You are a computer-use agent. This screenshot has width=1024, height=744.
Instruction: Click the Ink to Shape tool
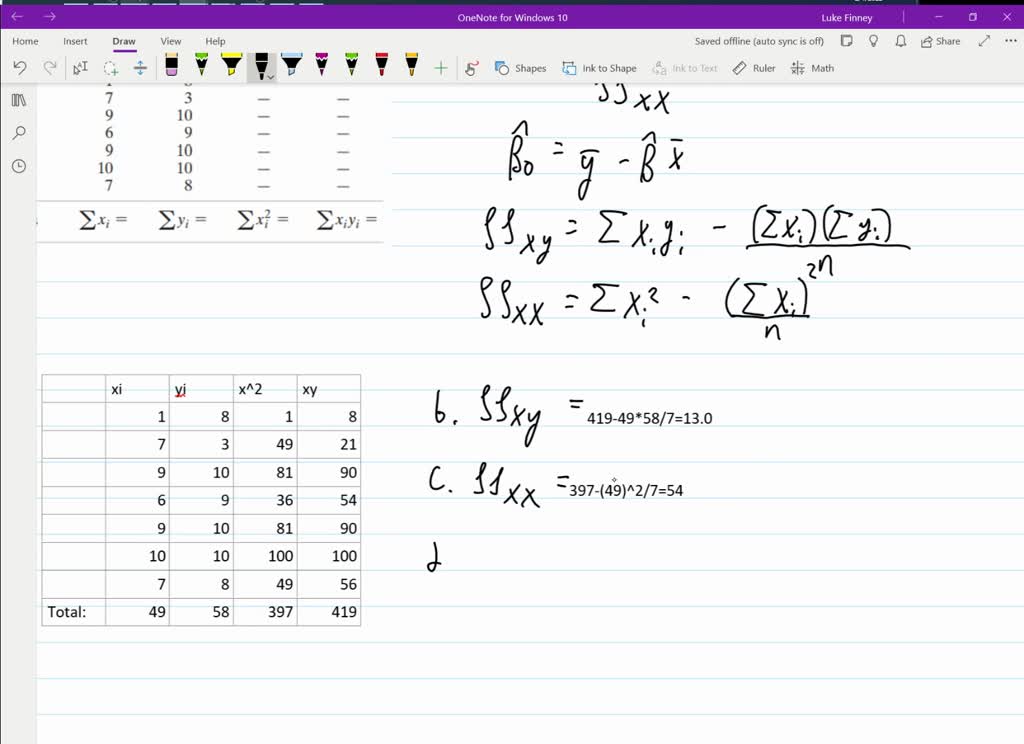click(599, 67)
